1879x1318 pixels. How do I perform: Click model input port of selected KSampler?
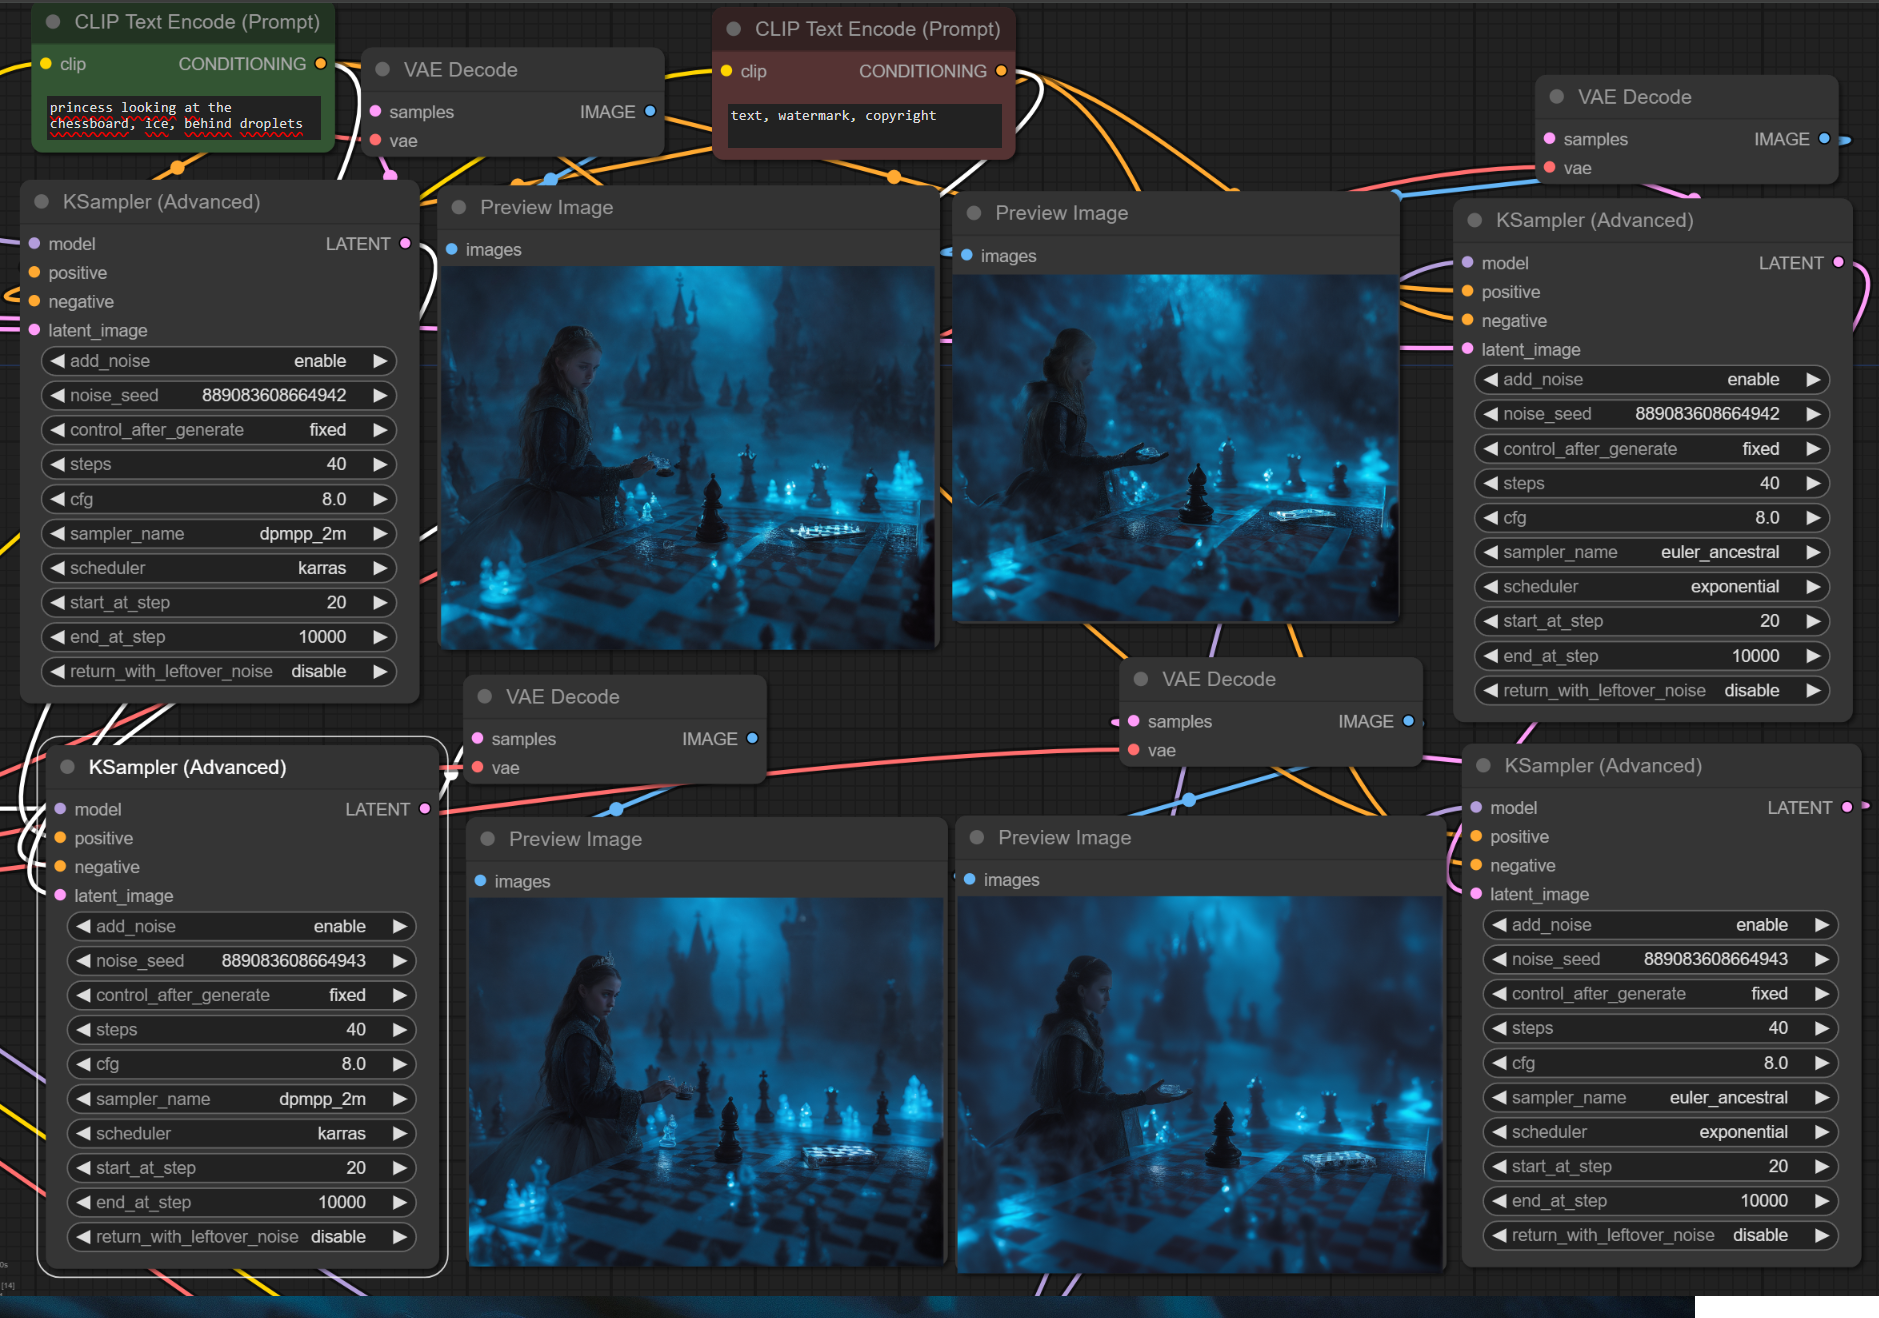click(x=61, y=809)
